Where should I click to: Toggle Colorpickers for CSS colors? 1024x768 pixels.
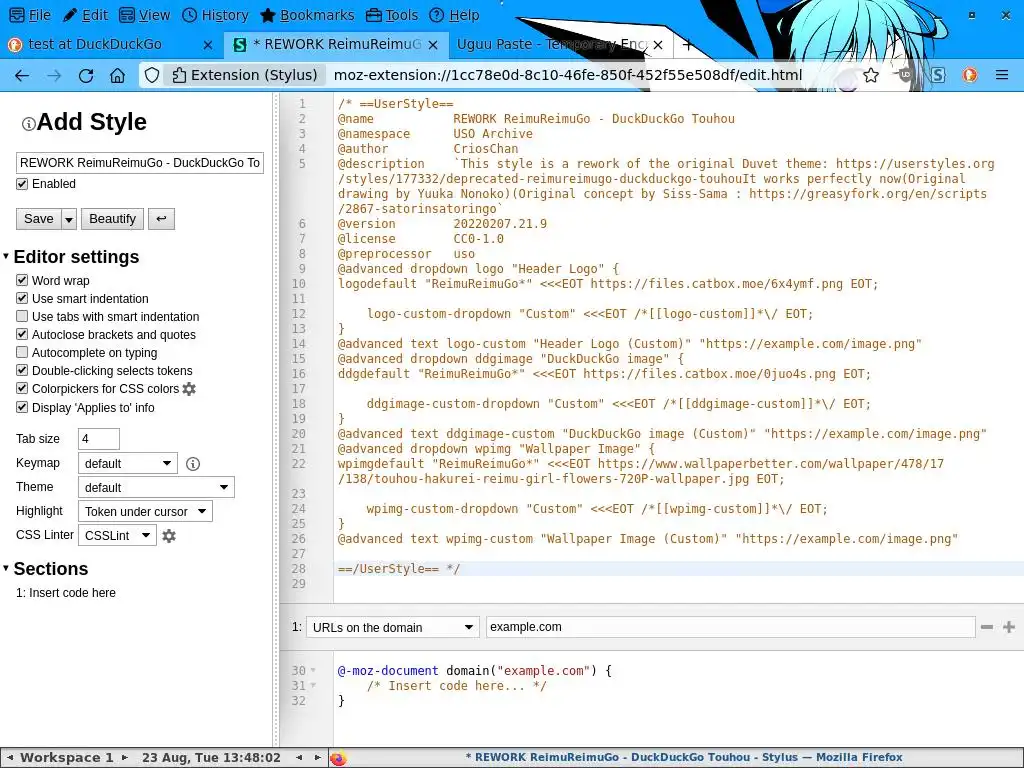click(x=22, y=389)
